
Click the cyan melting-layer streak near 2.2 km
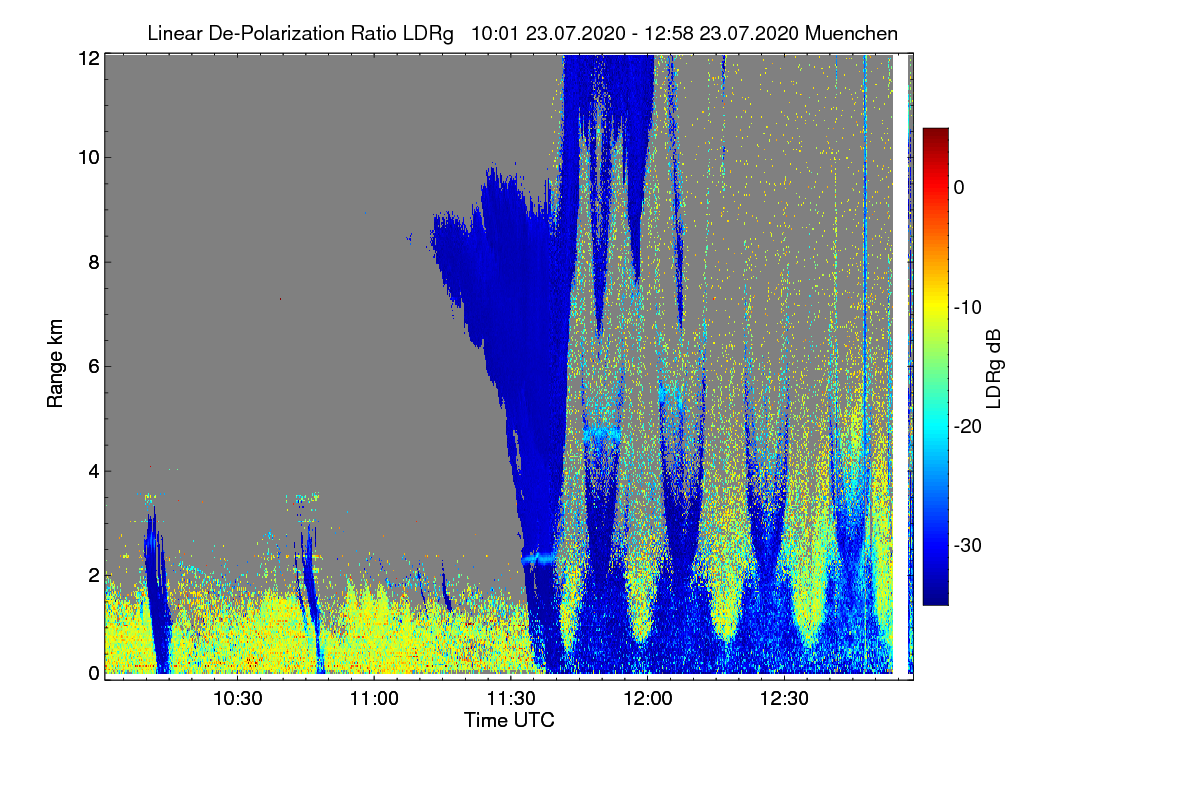[x=540, y=559]
